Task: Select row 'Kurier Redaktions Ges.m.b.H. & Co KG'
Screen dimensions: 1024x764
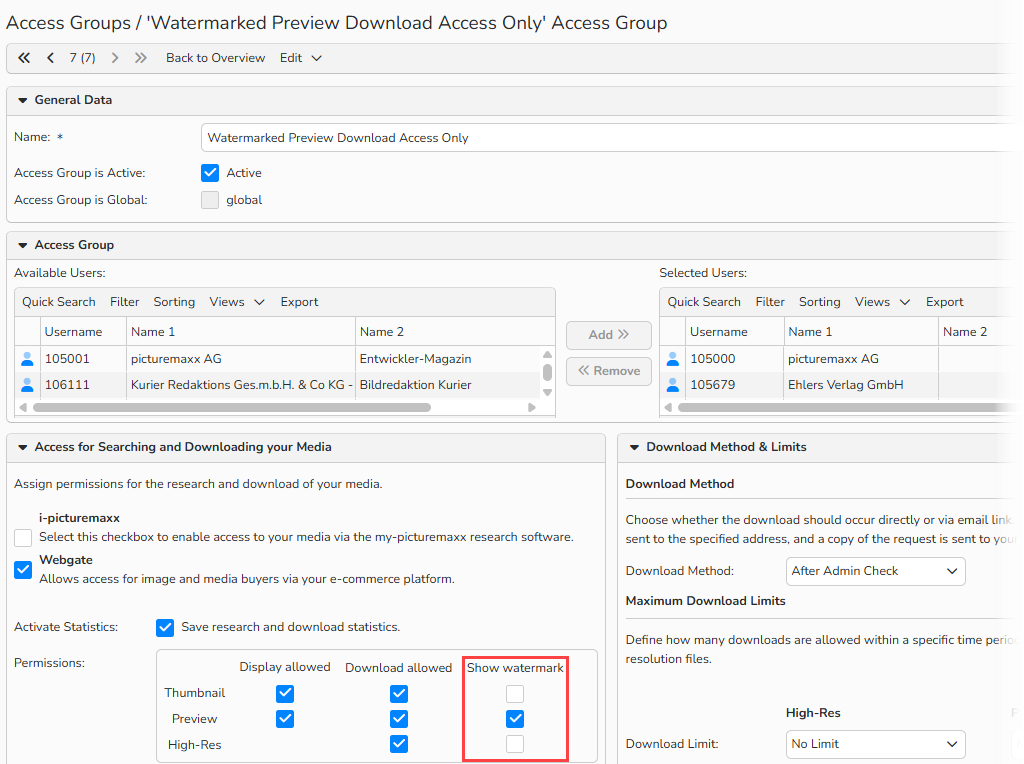Action: coord(277,385)
